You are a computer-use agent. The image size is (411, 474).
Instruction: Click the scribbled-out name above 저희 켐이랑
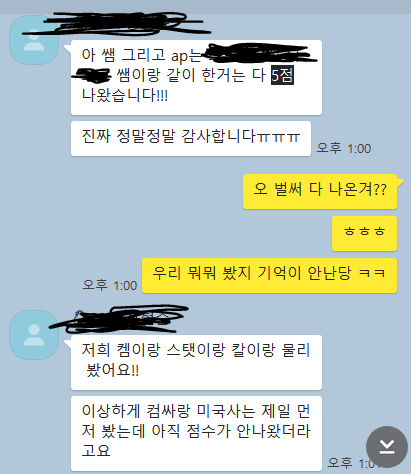coord(119,319)
